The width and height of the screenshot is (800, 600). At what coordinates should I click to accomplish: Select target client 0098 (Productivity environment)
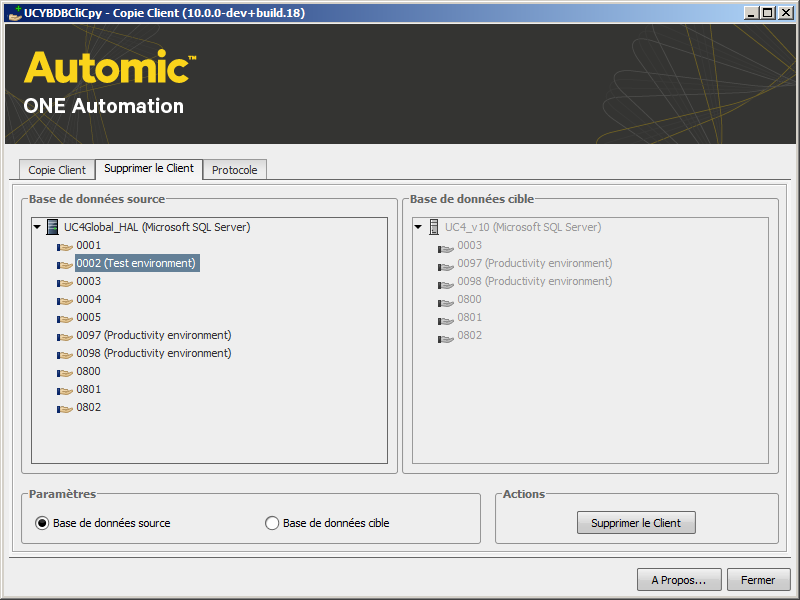[535, 281]
